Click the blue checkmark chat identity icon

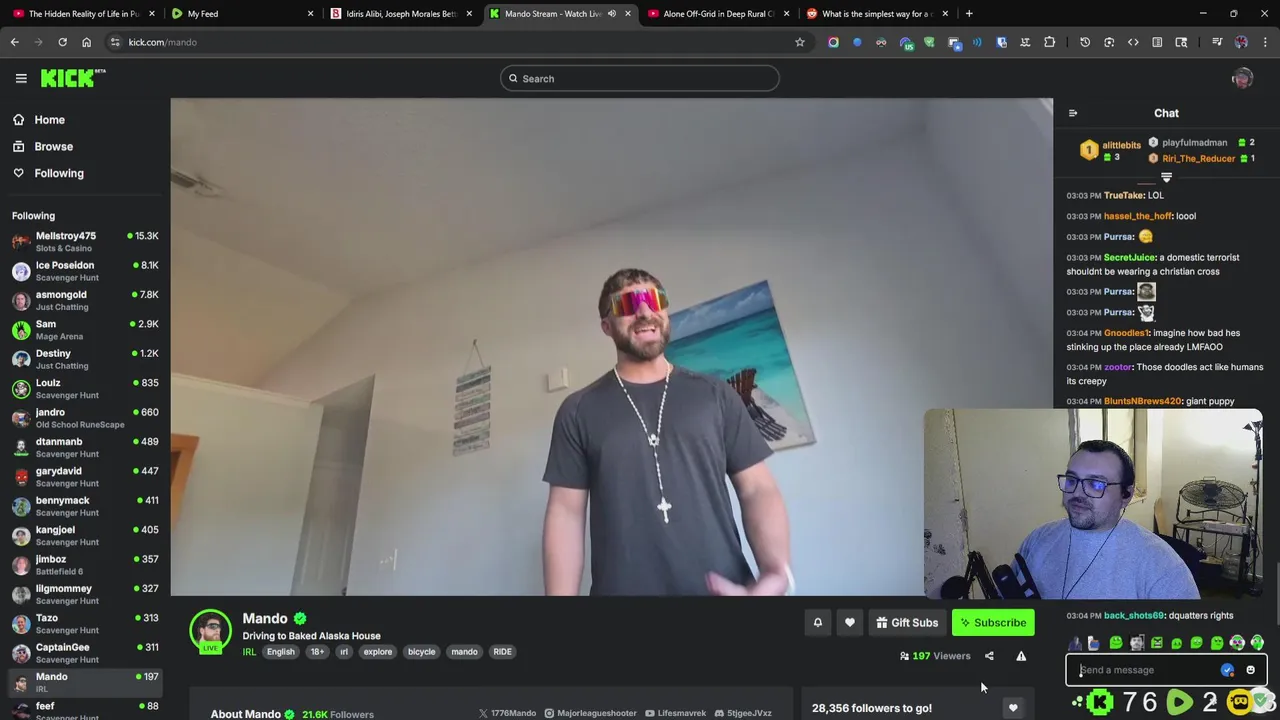(1227, 670)
